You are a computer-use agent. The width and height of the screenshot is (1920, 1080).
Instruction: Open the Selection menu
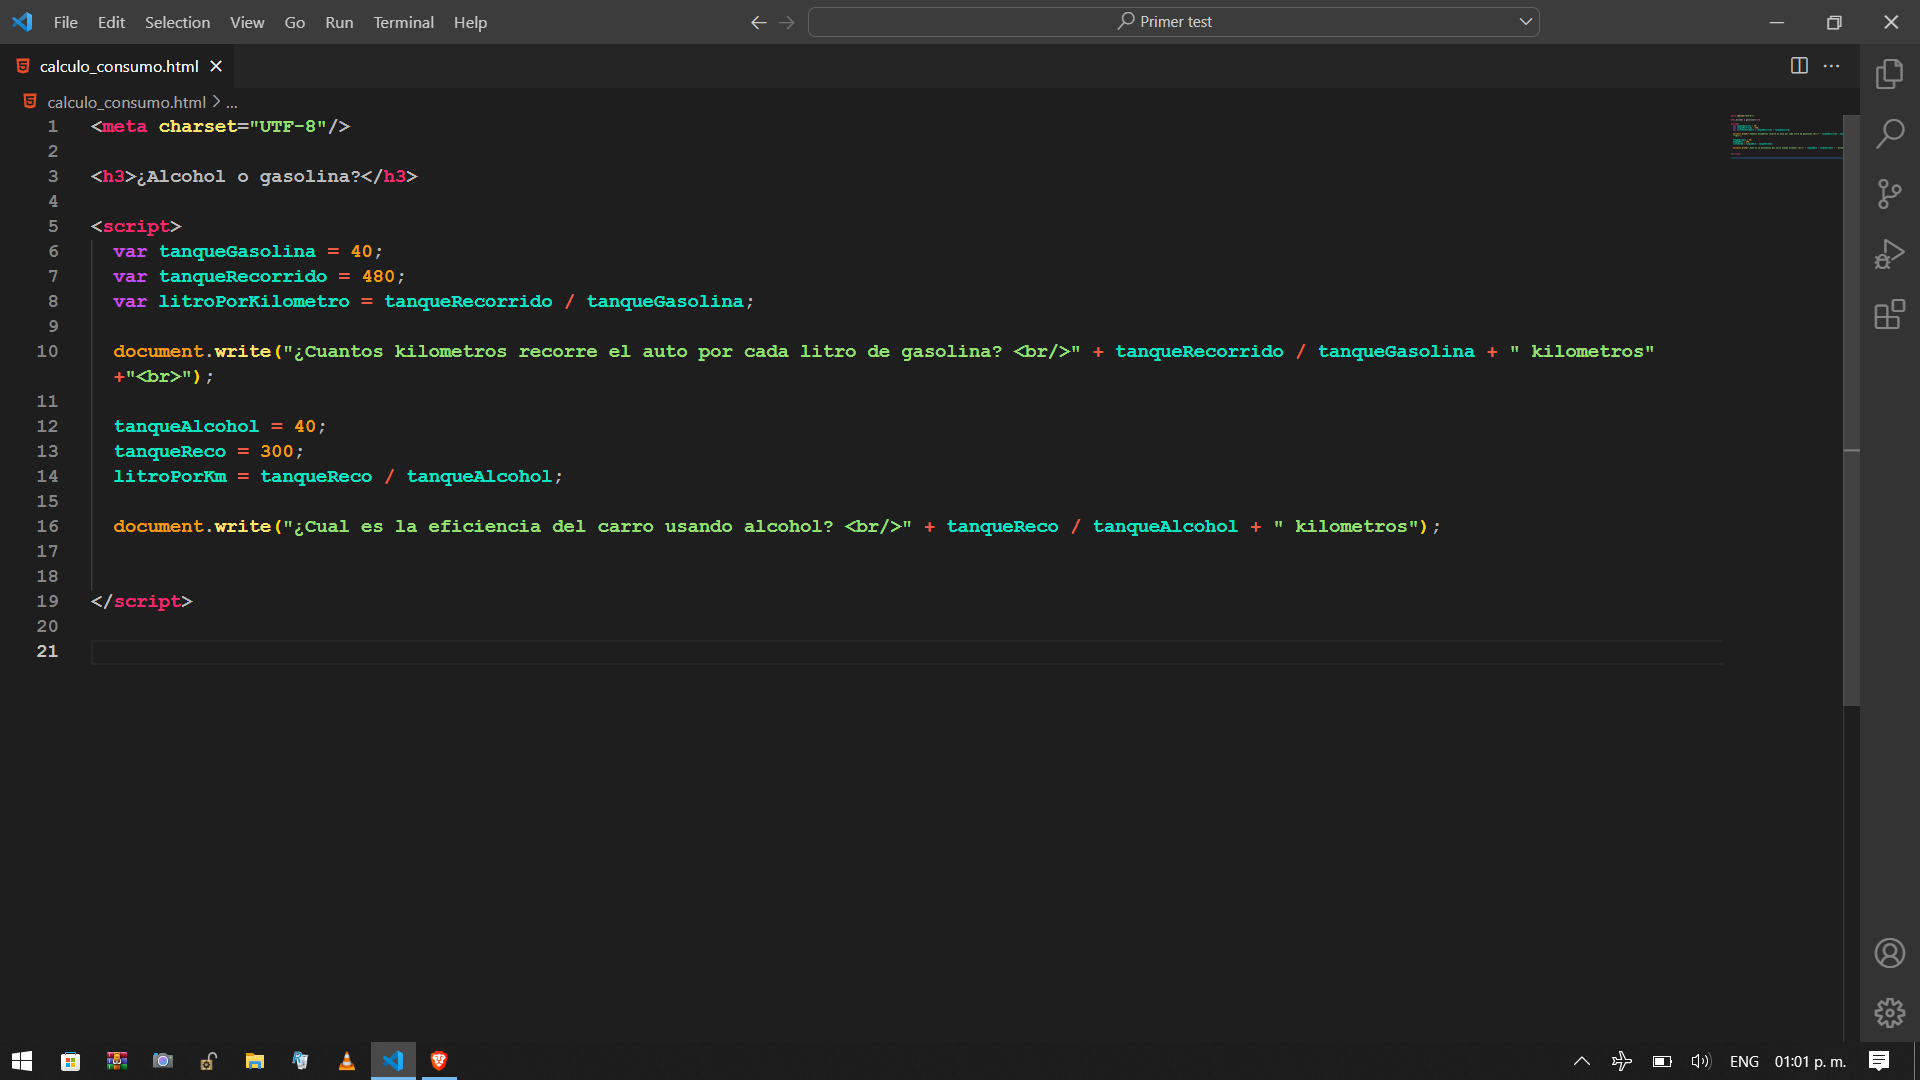[x=178, y=22]
